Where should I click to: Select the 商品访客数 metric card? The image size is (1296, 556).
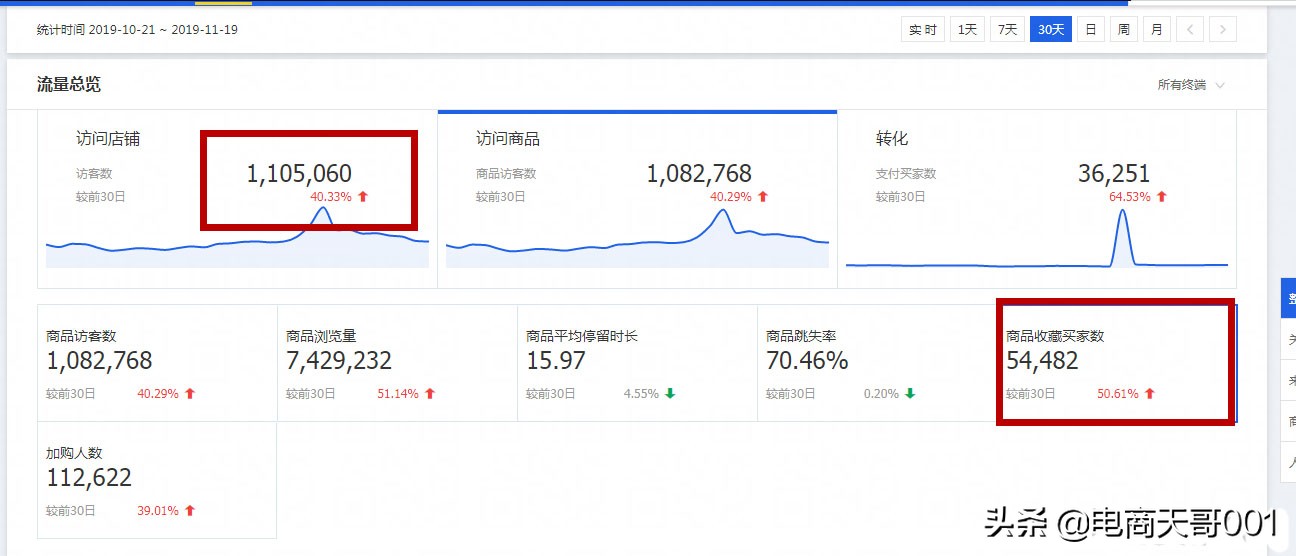[x=157, y=363]
